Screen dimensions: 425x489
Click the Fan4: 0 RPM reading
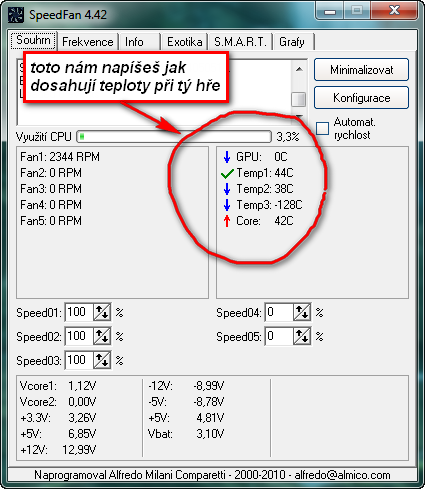tap(51, 205)
